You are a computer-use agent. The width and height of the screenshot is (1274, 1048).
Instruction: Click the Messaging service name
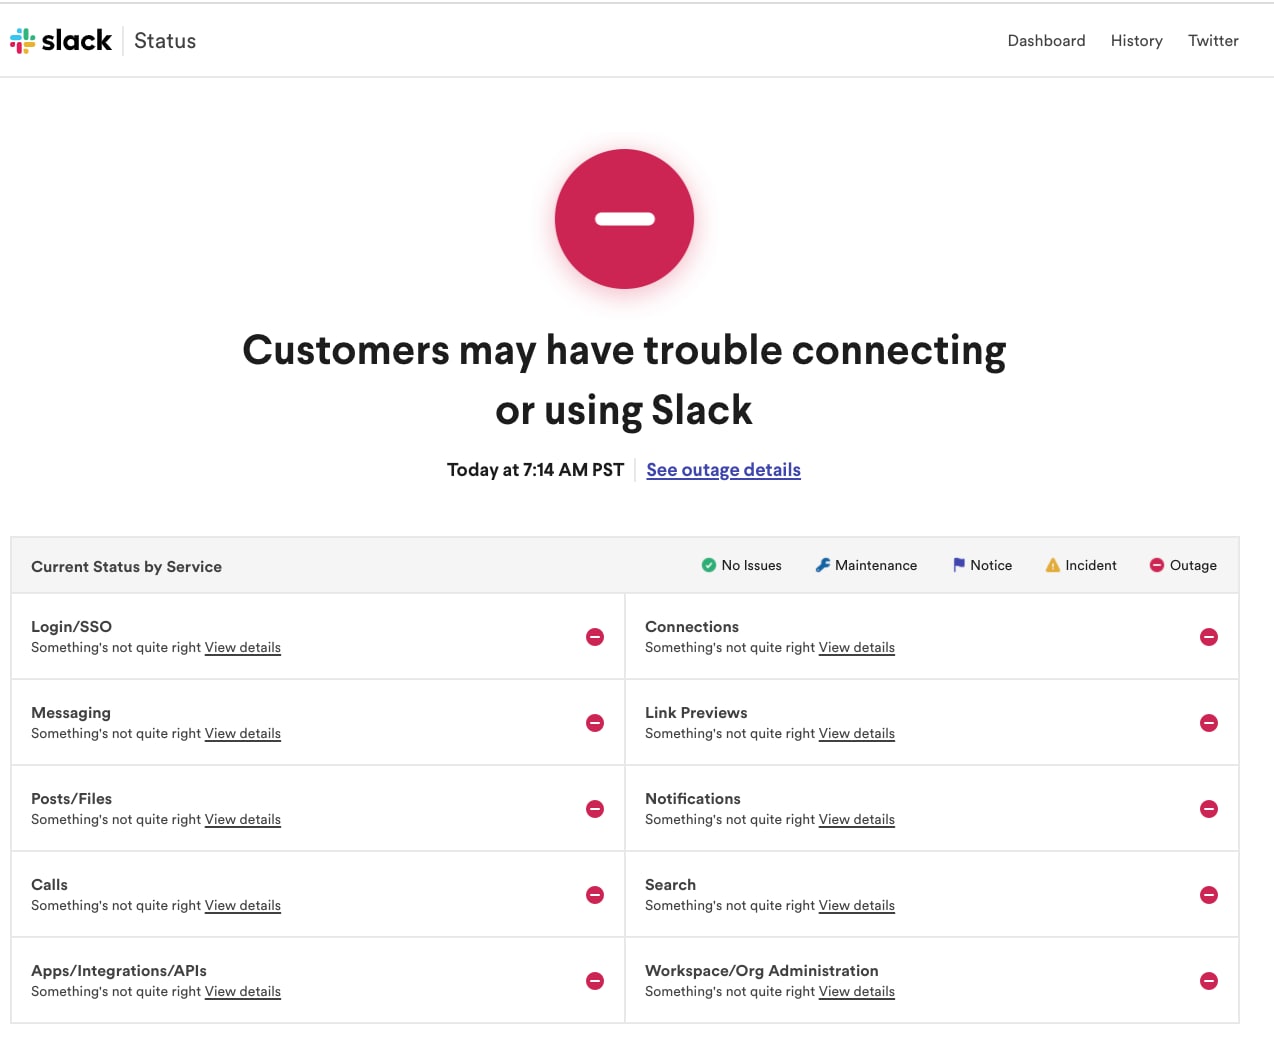coord(71,713)
